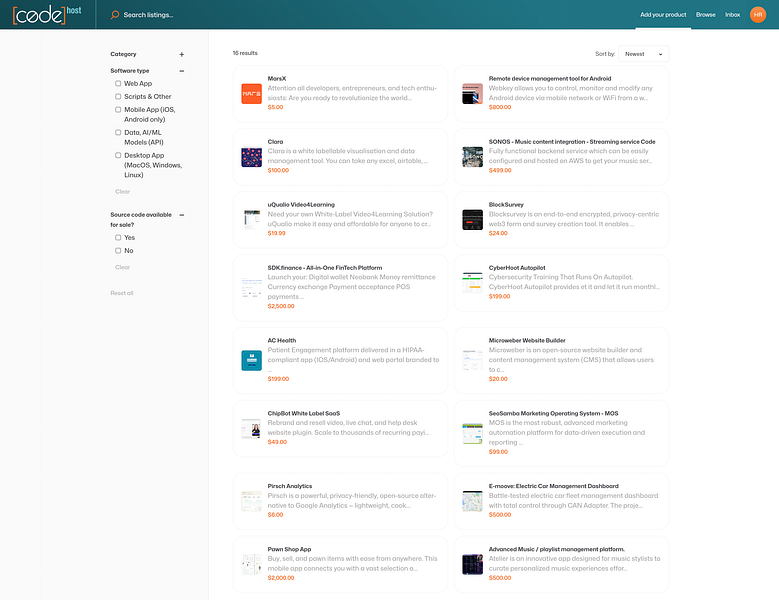Open the CyberHoot Autopilot thumbnail
Viewport: 779px width, 600px height.
[x=472, y=283]
